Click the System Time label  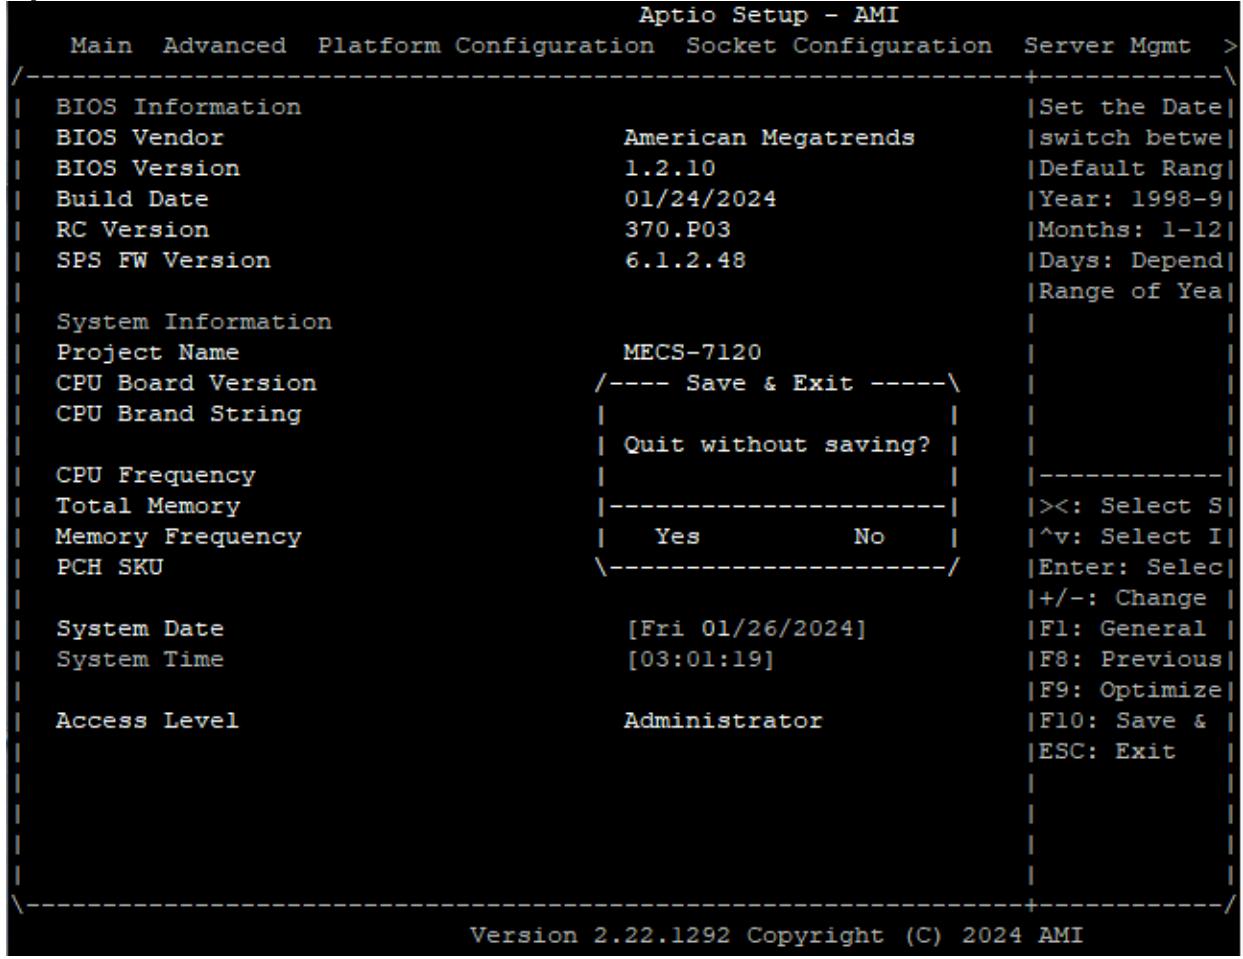[140, 660]
